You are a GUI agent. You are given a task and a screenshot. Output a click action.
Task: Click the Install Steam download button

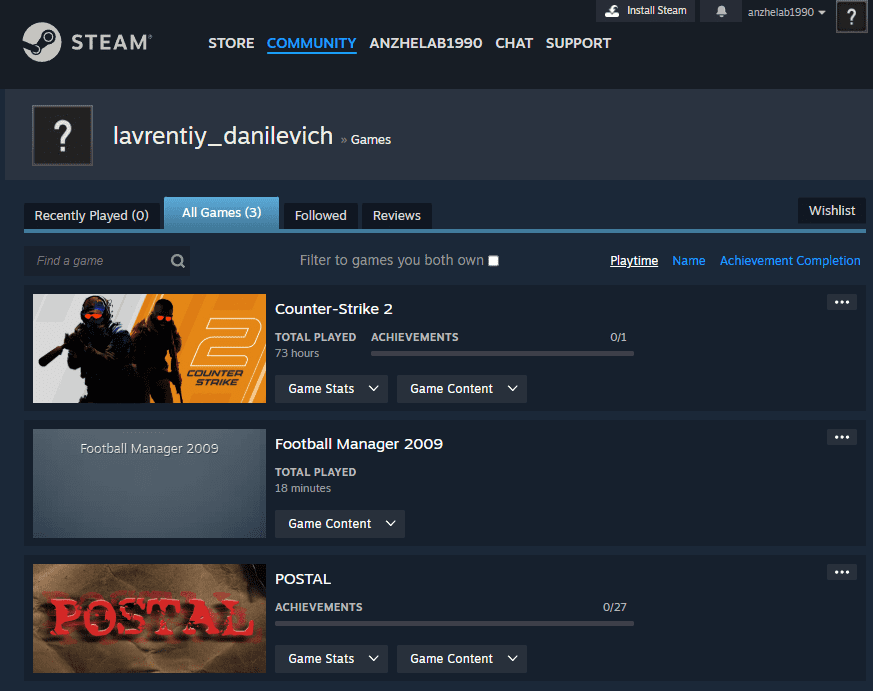click(646, 11)
